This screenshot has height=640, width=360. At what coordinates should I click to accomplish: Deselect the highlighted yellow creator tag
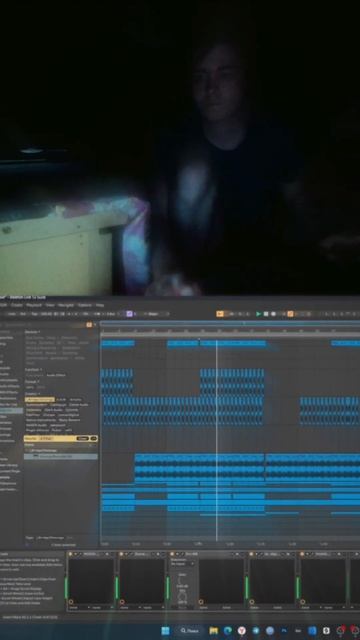pyautogui.click(x=40, y=399)
